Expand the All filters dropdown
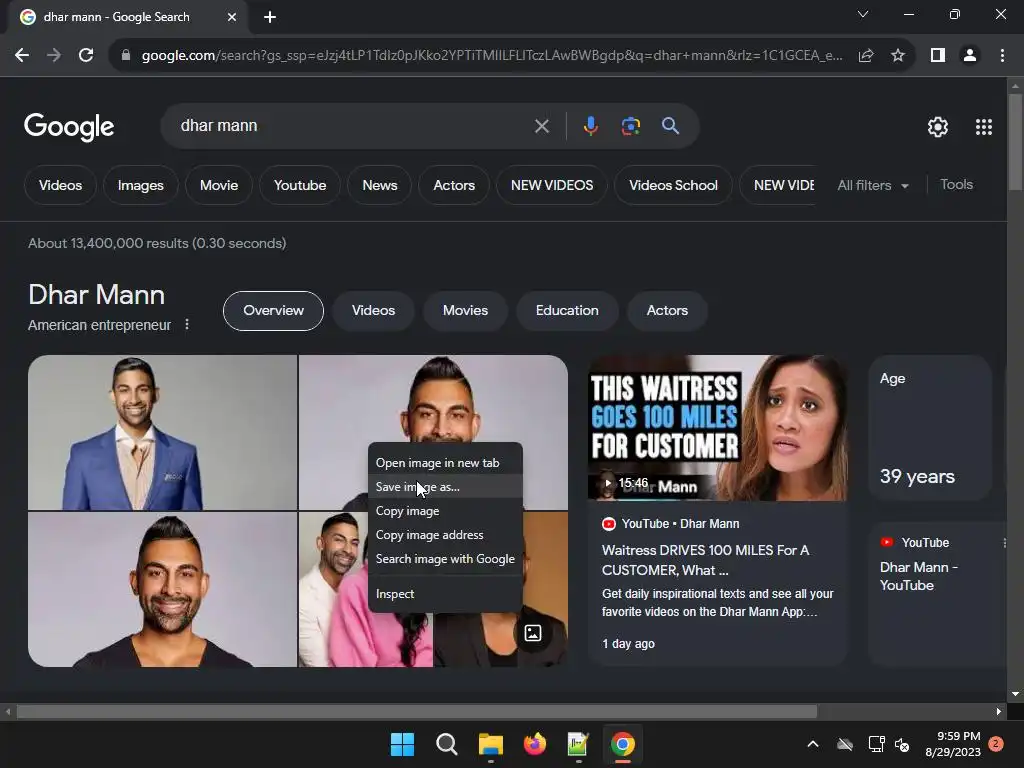Screen dimensions: 1024x768 coord(873,185)
